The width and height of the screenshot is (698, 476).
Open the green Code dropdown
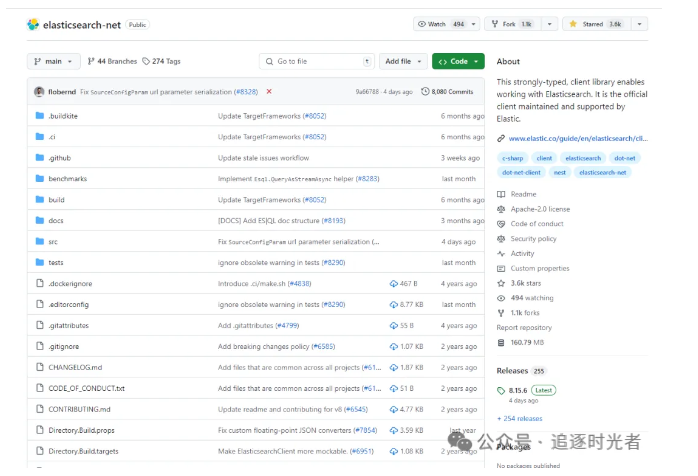[x=458, y=61]
